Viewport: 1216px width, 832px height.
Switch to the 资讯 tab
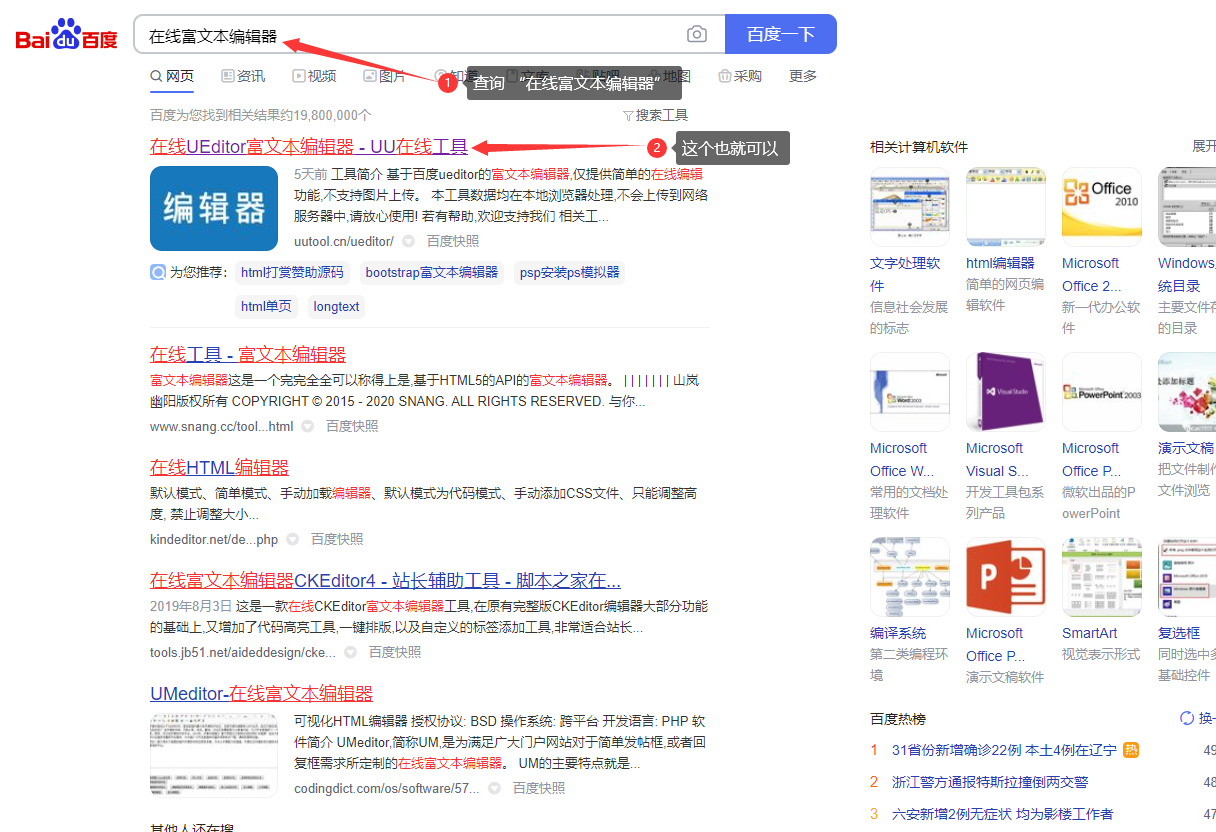pos(243,76)
